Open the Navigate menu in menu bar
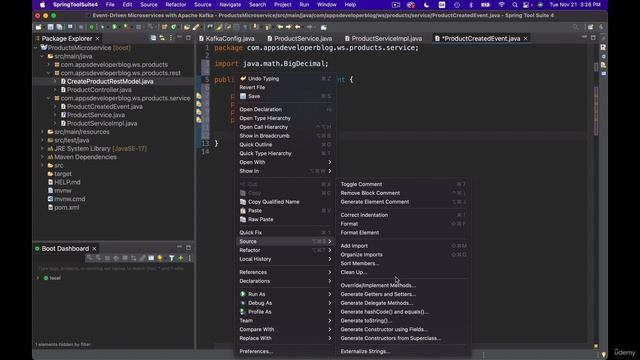640x360 pixels. tap(230, 5)
